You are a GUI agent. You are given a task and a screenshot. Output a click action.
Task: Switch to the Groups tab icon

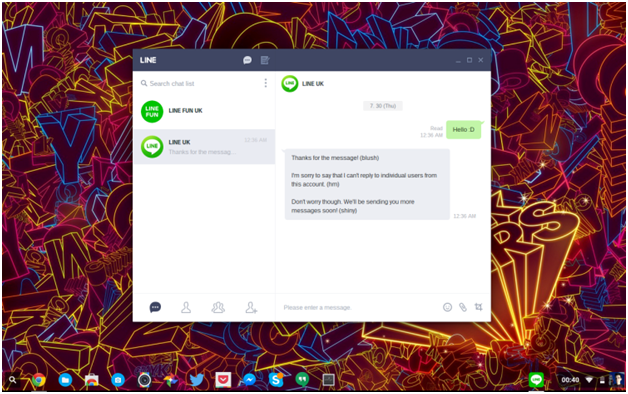coord(218,307)
